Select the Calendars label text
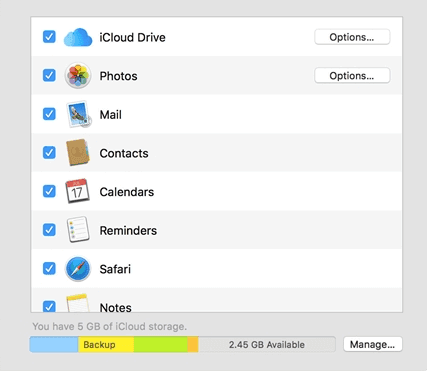427x371 pixels. [127, 192]
